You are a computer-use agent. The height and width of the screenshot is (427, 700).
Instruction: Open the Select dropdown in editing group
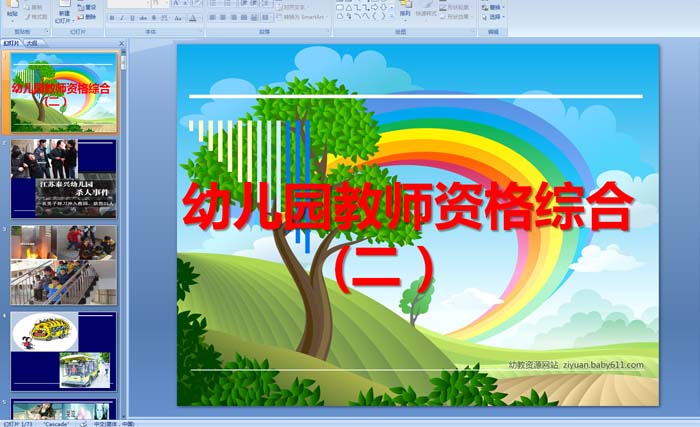[x=494, y=17]
